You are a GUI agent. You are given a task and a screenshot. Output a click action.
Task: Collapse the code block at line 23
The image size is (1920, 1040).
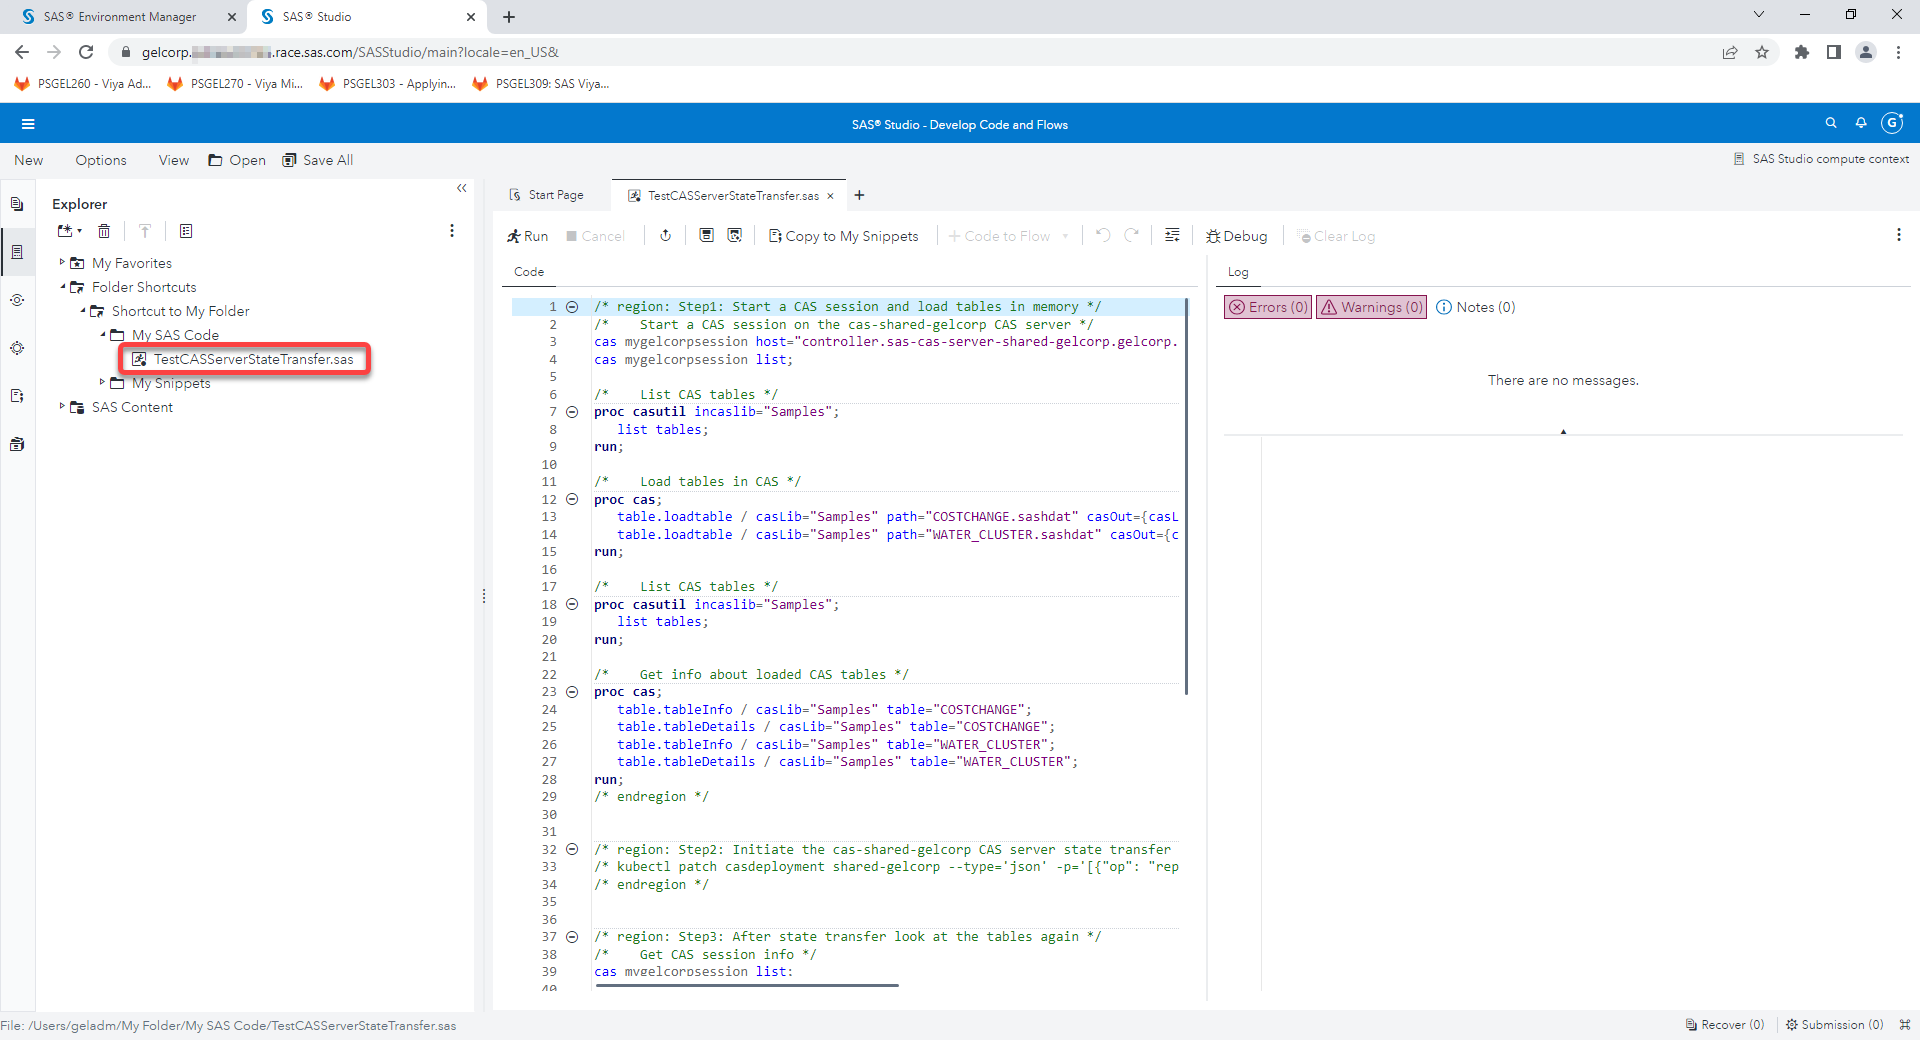tap(572, 692)
